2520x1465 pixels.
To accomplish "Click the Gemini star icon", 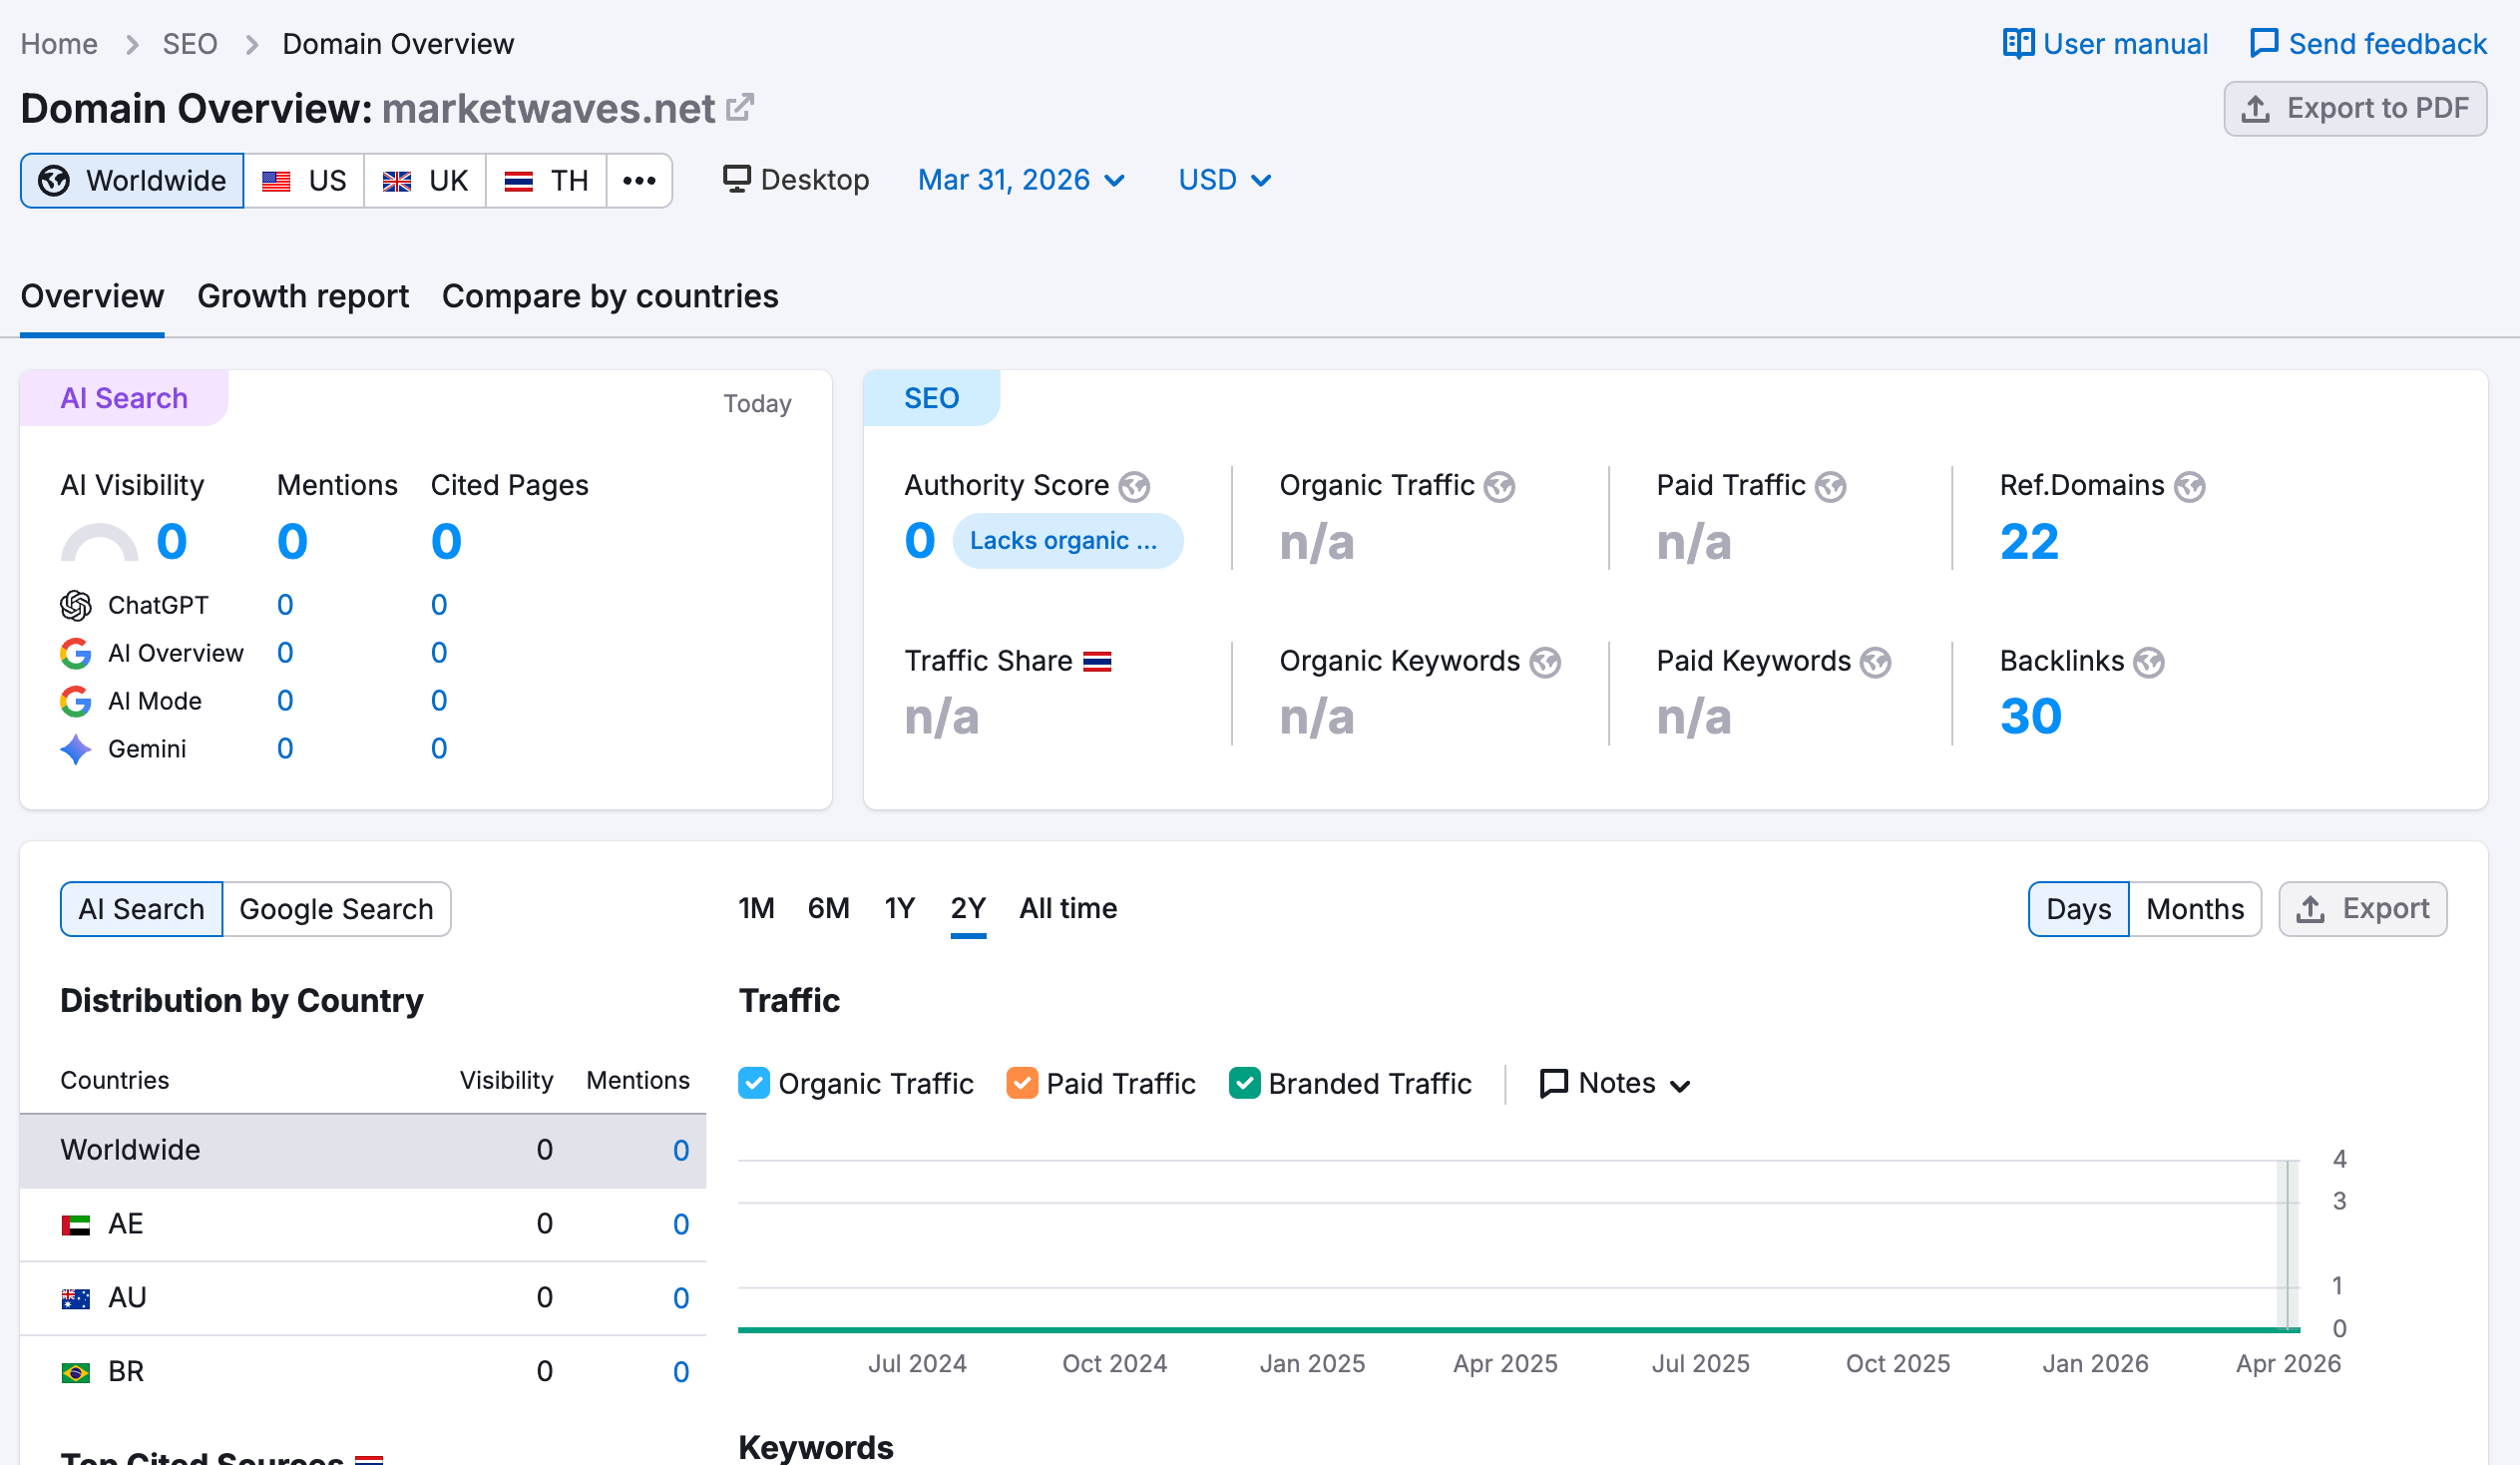I will pyautogui.click(x=76, y=749).
